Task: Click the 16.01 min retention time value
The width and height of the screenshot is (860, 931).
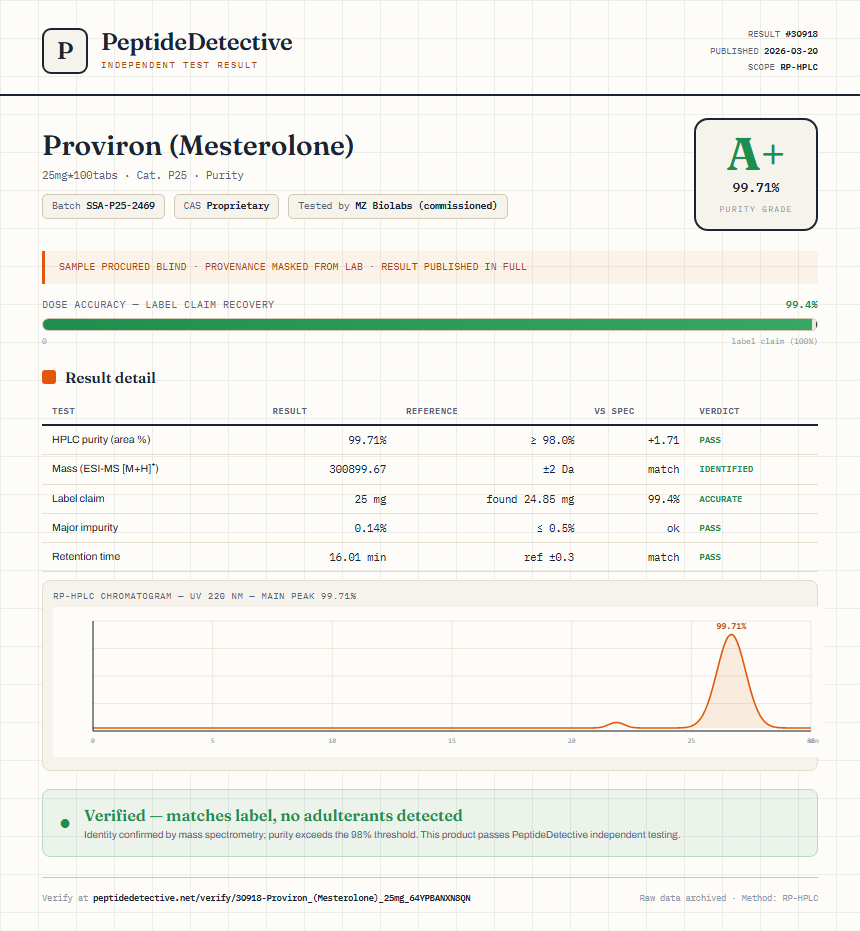Action: coord(358,557)
